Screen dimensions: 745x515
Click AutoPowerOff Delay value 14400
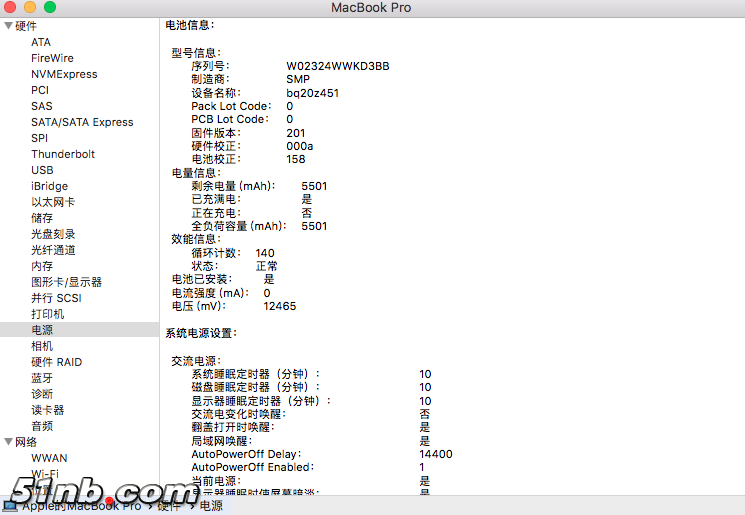(436, 454)
